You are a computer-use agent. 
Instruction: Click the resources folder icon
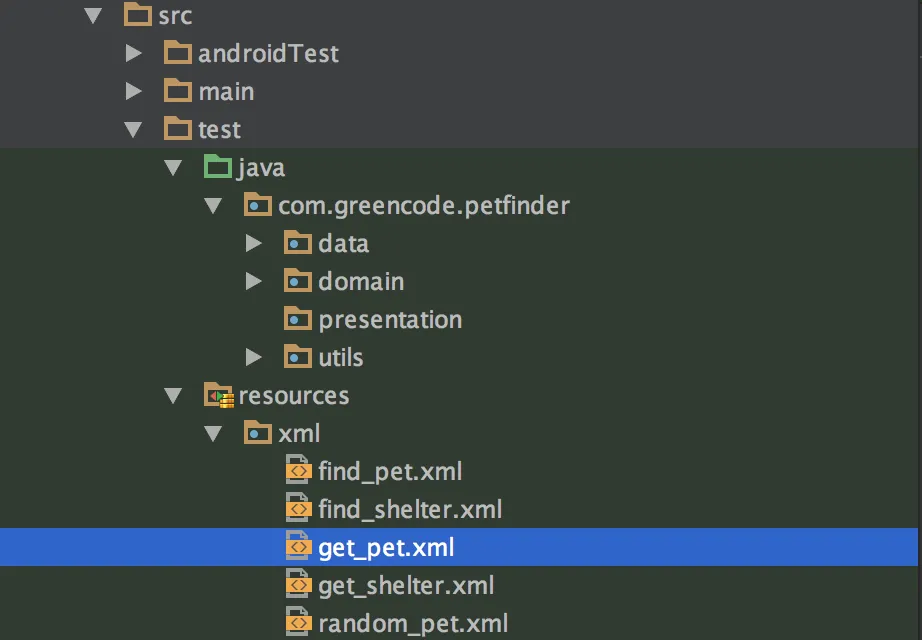click(x=218, y=395)
